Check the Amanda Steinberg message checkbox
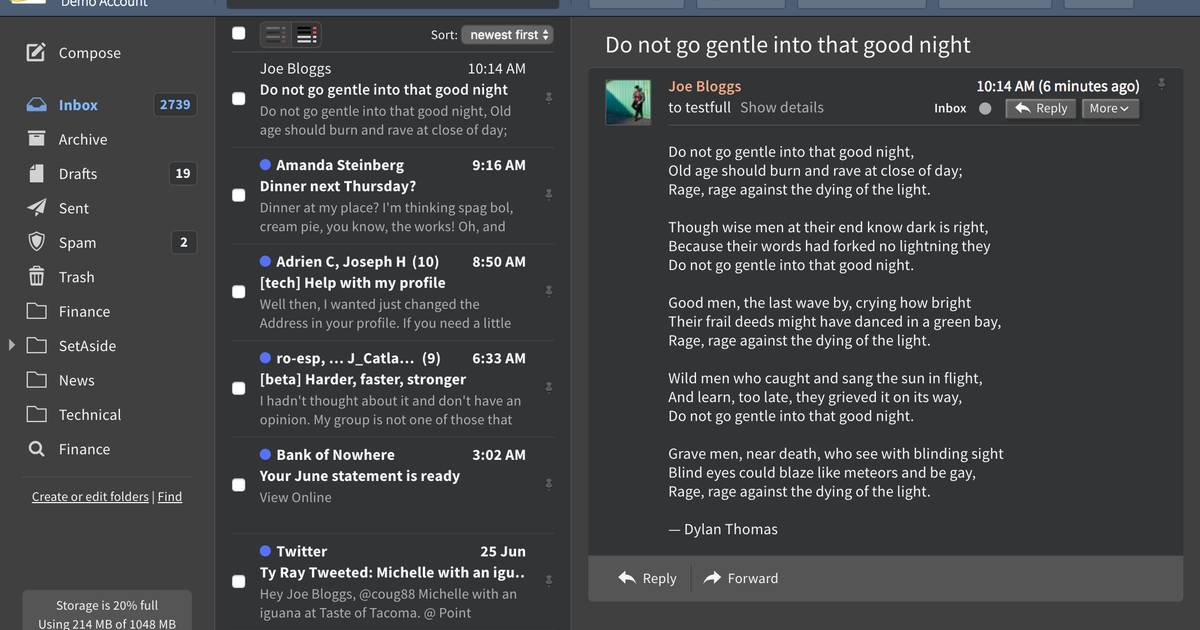Image resolution: width=1200 pixels, height=630 pixels. [x=238, y=197]
